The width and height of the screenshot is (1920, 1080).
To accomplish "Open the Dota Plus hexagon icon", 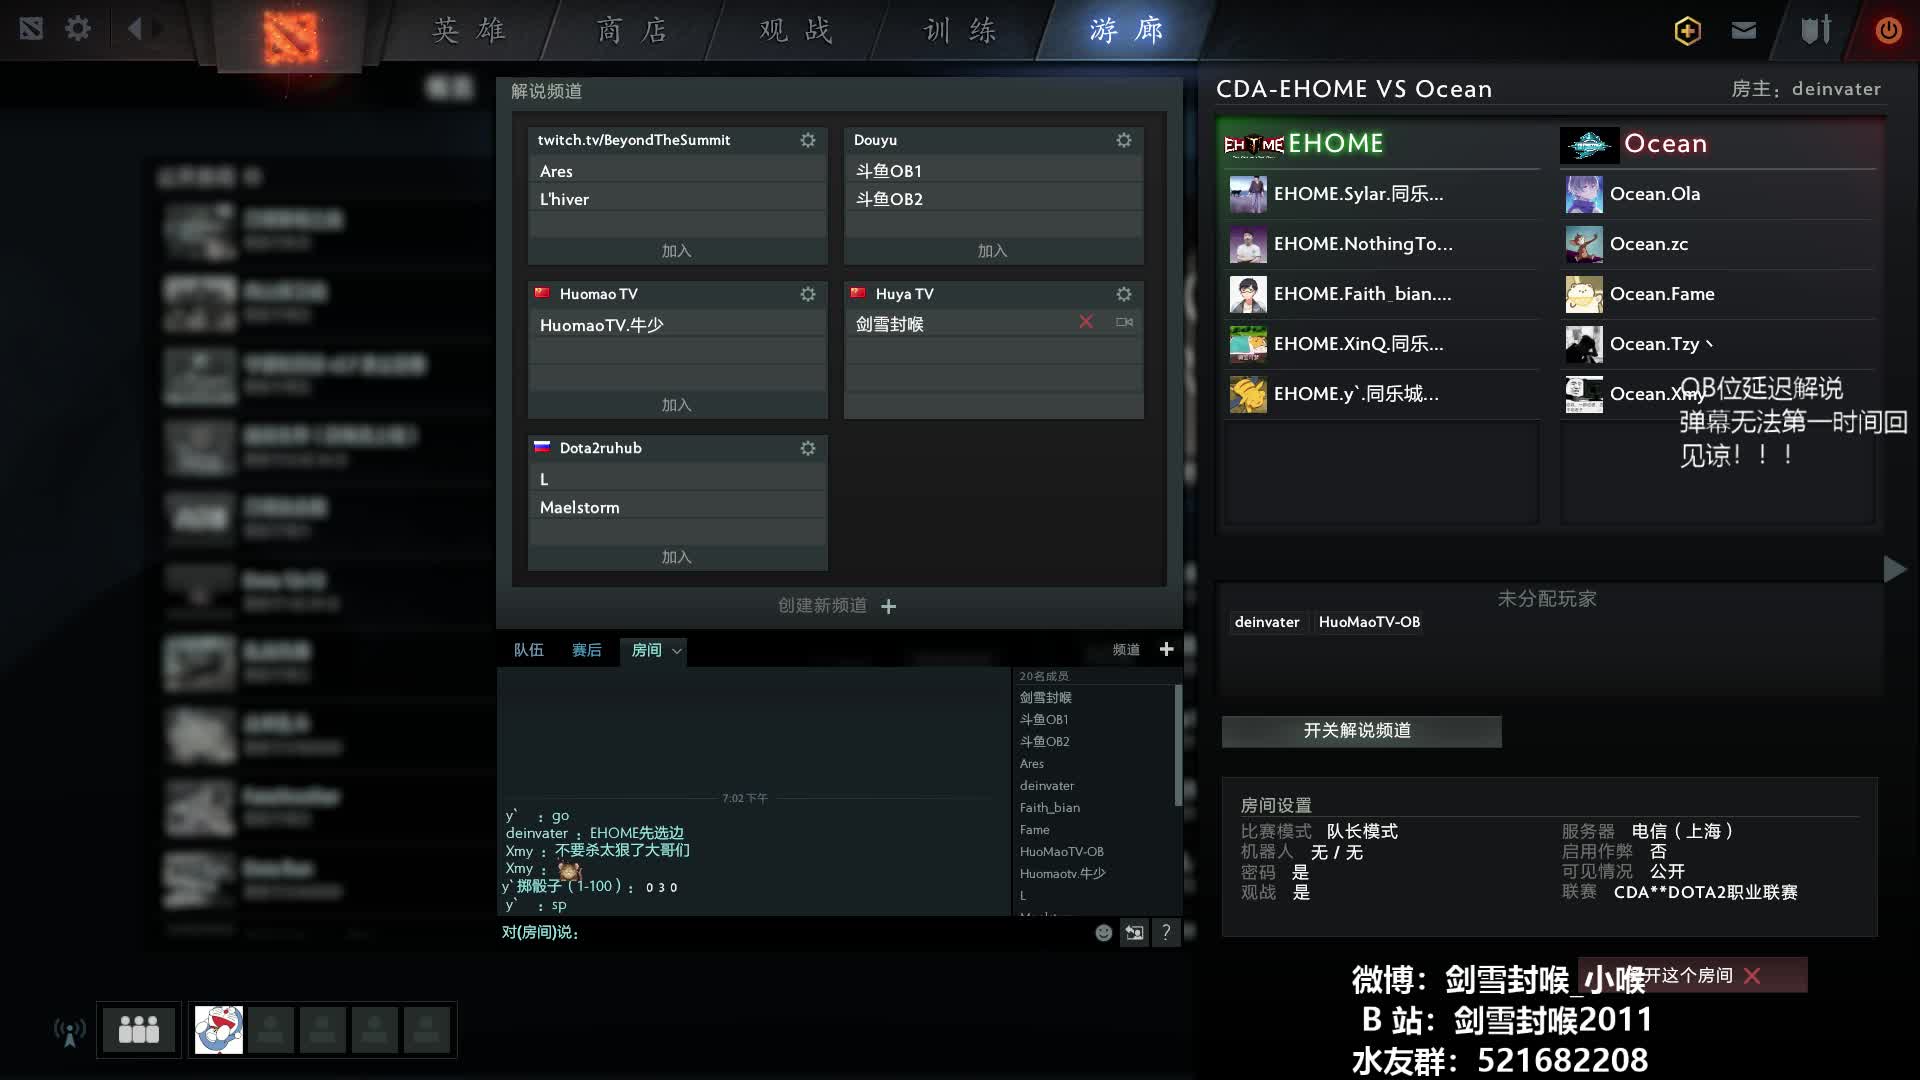I will coord(1687,30).
